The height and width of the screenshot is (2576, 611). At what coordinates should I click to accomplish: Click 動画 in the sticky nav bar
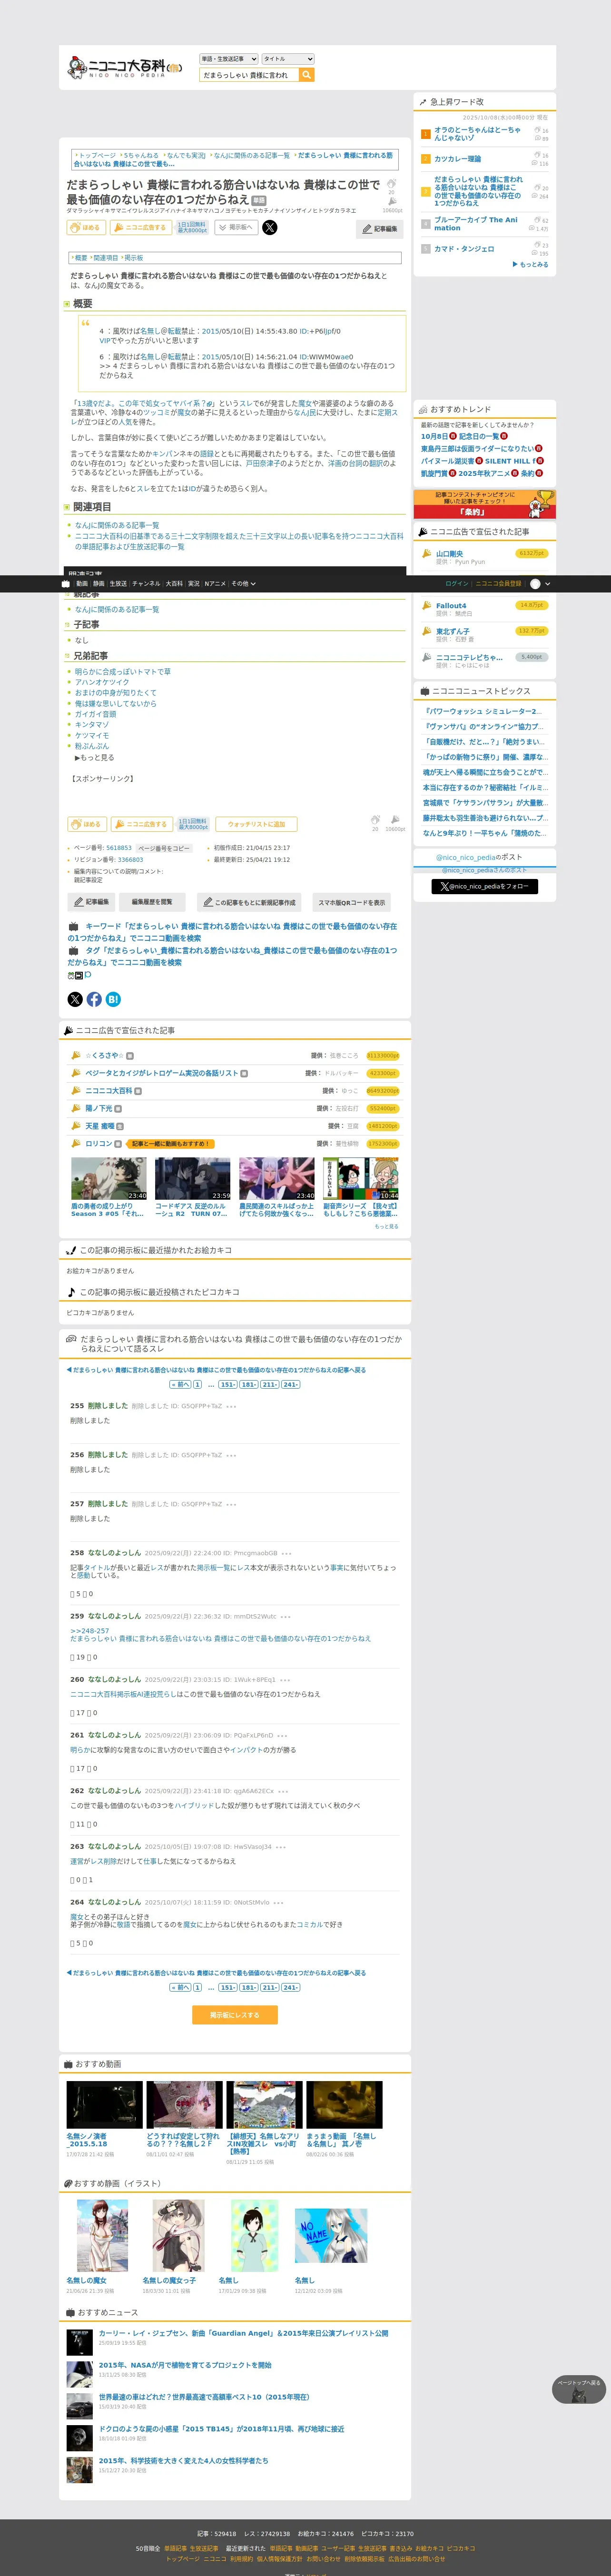coord(82,583)
